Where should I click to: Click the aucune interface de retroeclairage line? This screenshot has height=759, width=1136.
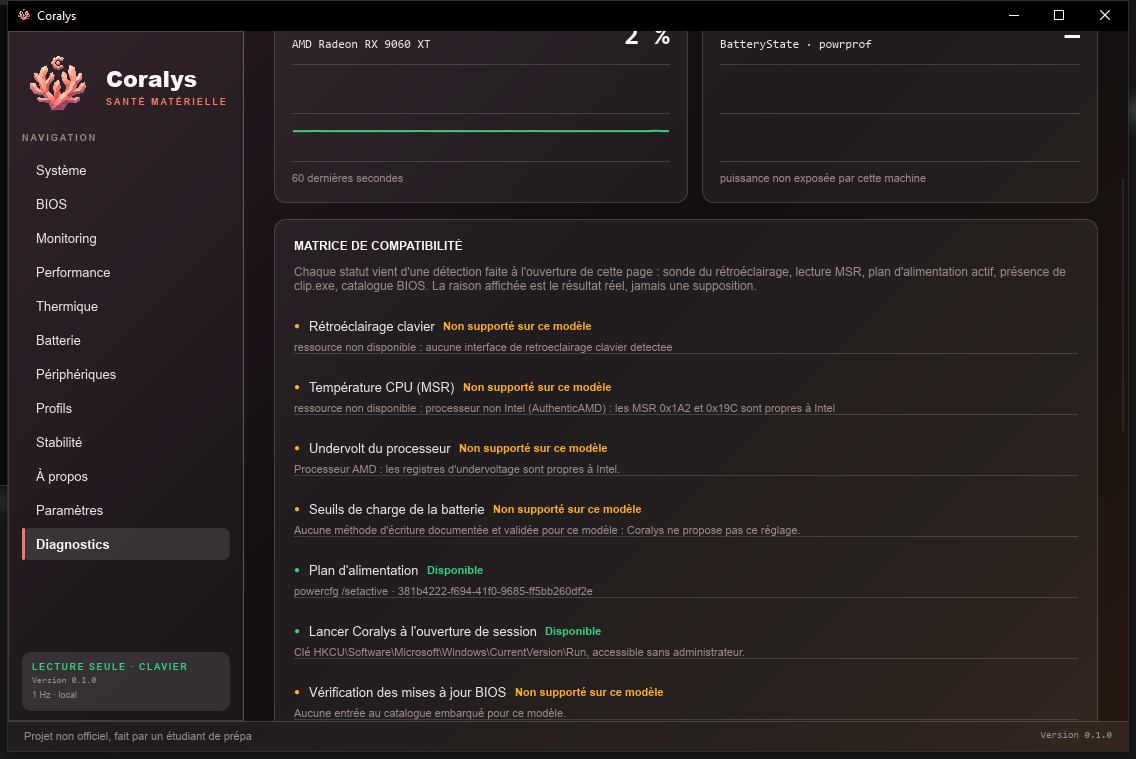pyautogui.click(x=483, y=348)
